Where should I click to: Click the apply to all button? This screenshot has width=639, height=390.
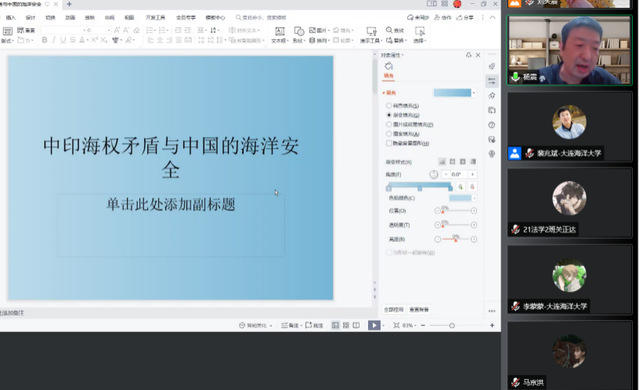point(394,310)
